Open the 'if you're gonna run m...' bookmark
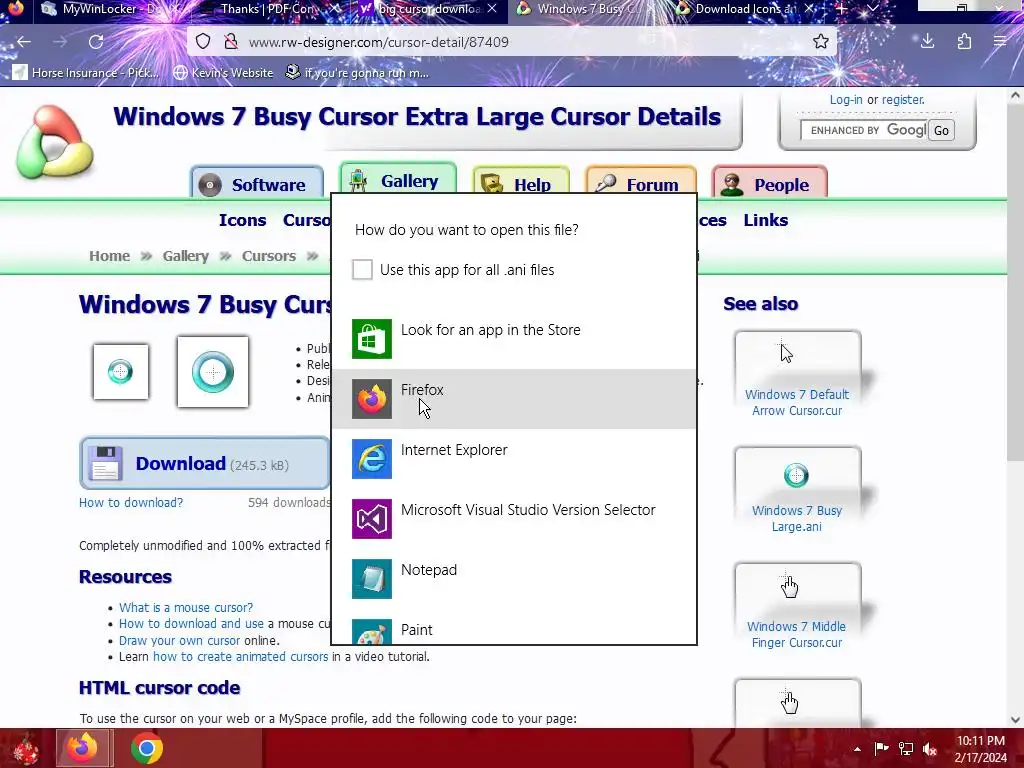Viewport: 1024px width, 768px height. click(x=357, y=72)
